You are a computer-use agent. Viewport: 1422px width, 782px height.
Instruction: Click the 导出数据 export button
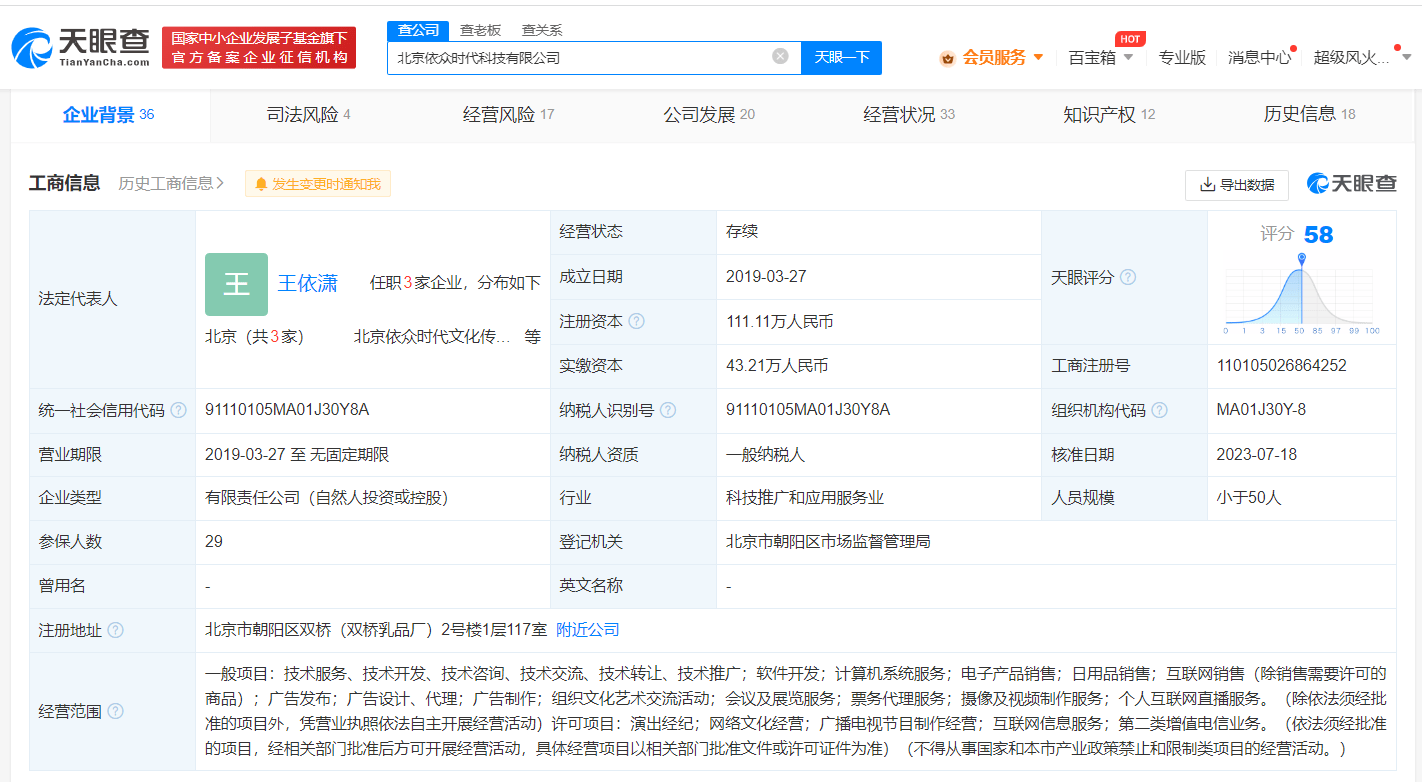click(x=1236, y=185)
